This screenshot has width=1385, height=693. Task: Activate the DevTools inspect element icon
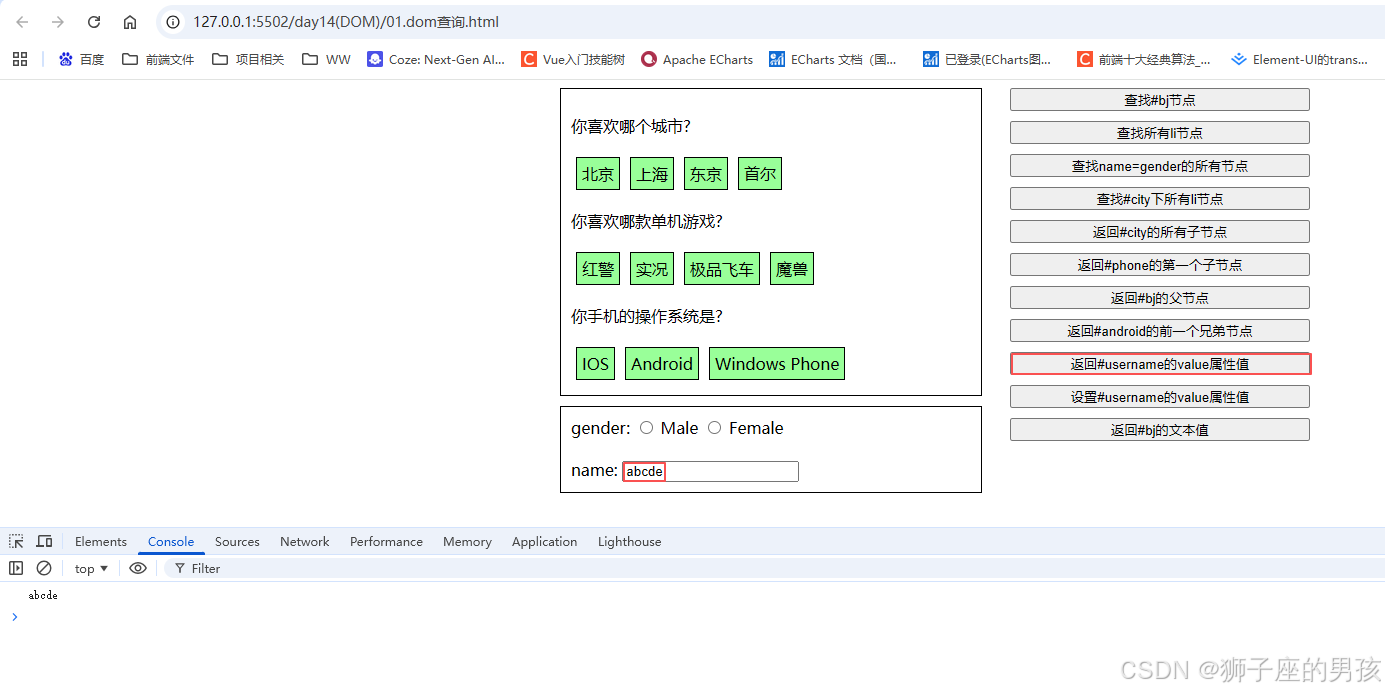pyautogui.click(x=17, y=541)
